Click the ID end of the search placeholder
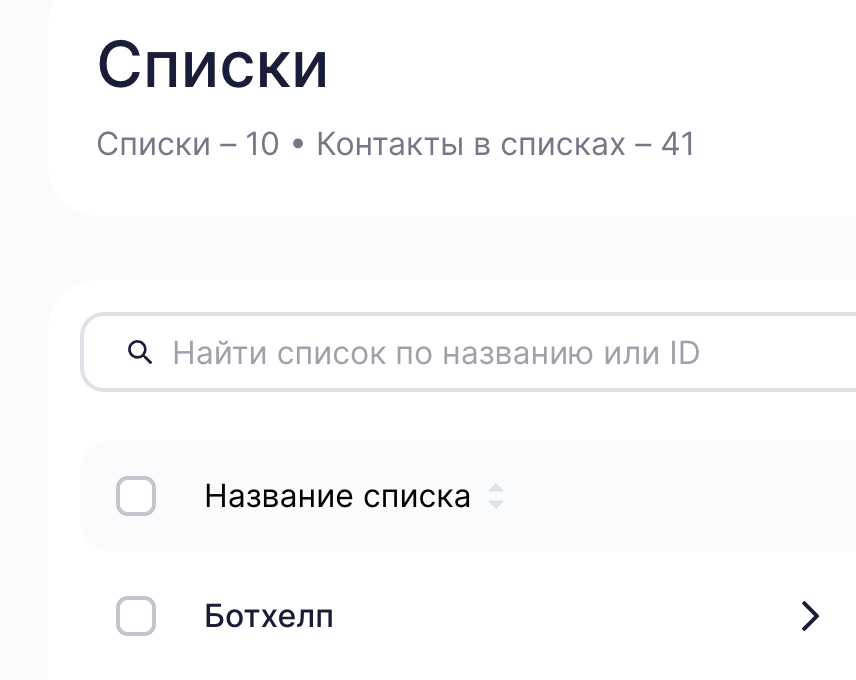Viewport: 856px width, 680px height. [684, 353]
